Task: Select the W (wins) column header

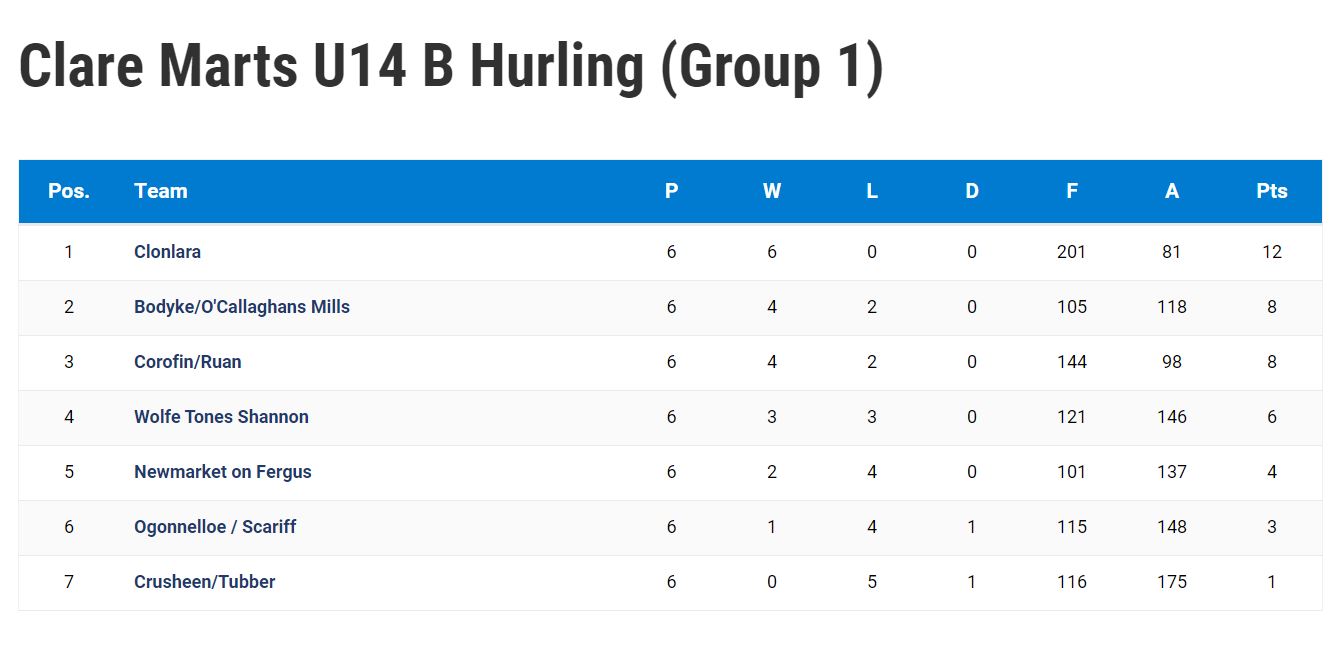Action: tap(772, 191)
